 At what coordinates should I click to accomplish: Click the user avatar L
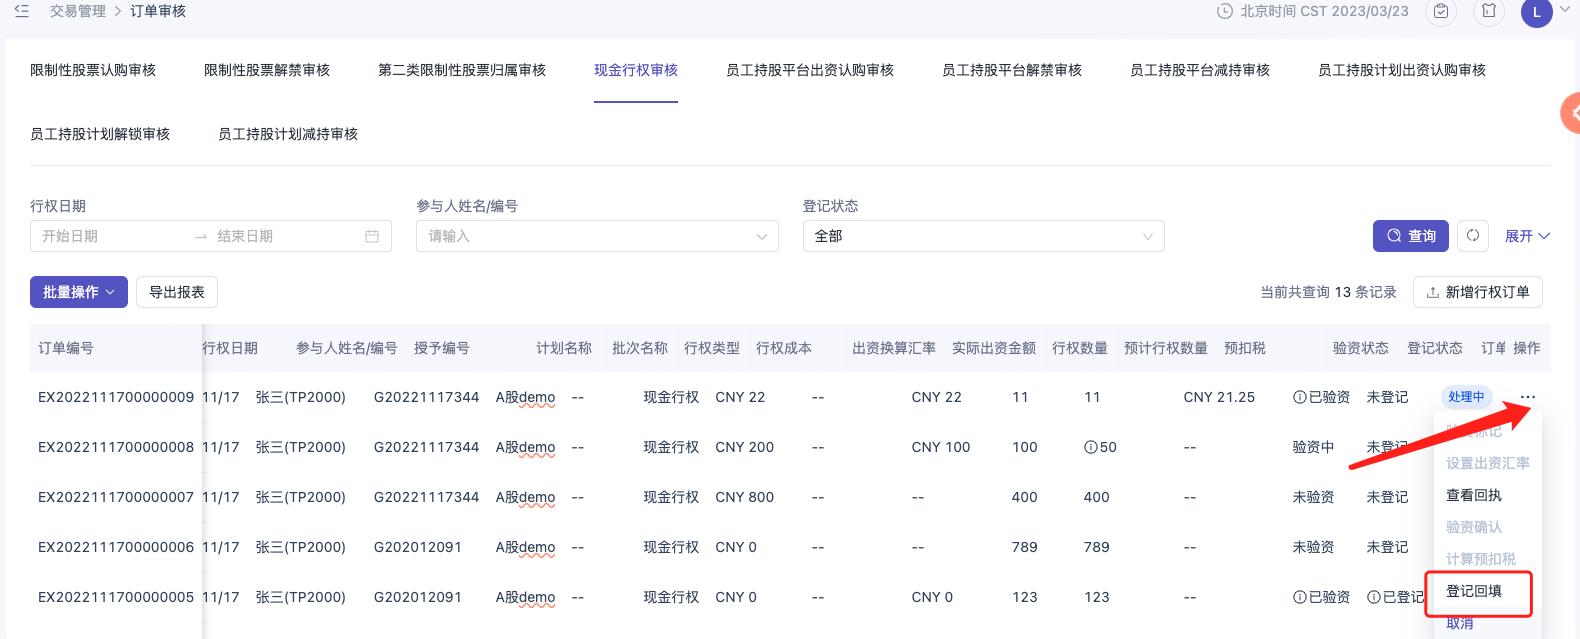1537,12
